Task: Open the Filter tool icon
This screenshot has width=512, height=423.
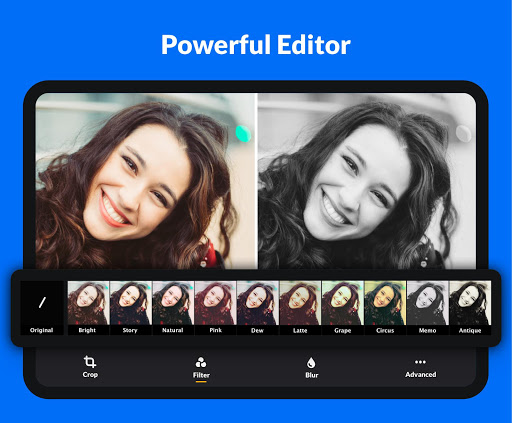Action: click(x=201, y=362)
